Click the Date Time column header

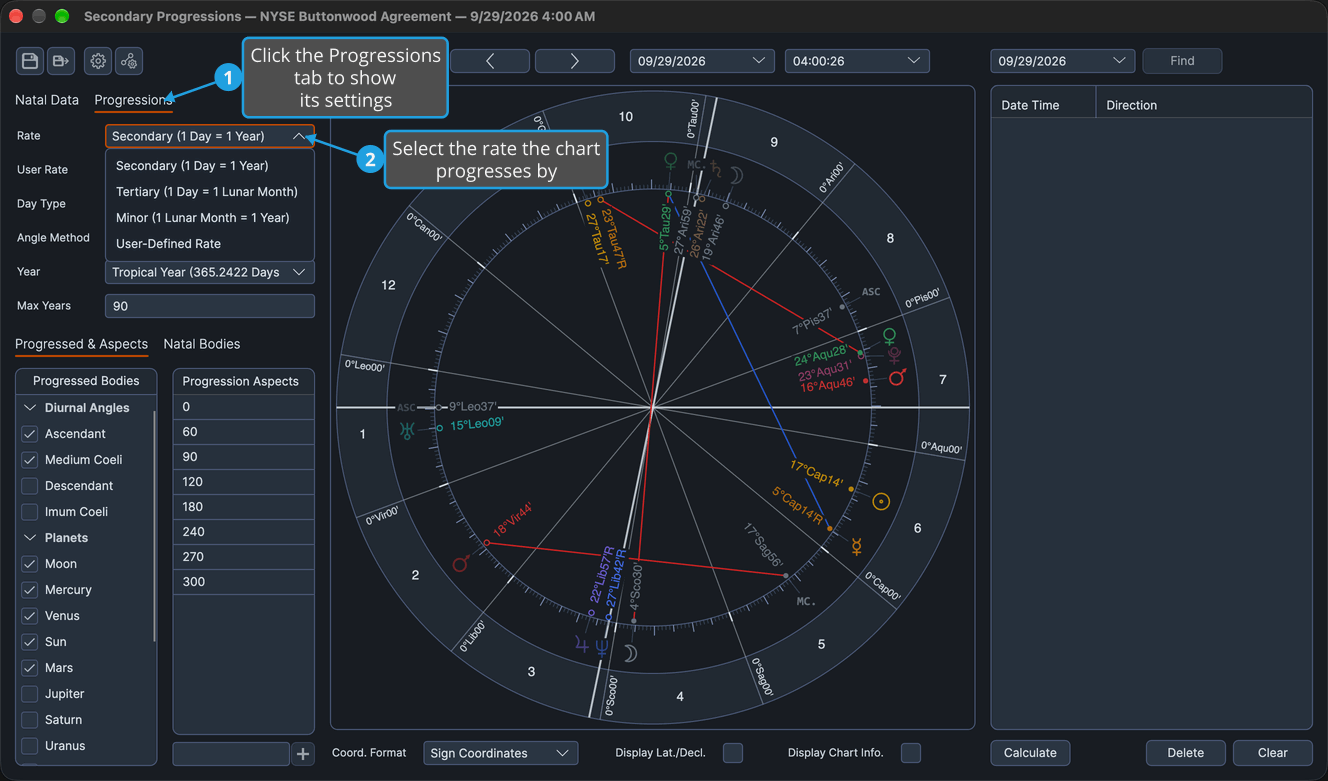coord(1043,105)
